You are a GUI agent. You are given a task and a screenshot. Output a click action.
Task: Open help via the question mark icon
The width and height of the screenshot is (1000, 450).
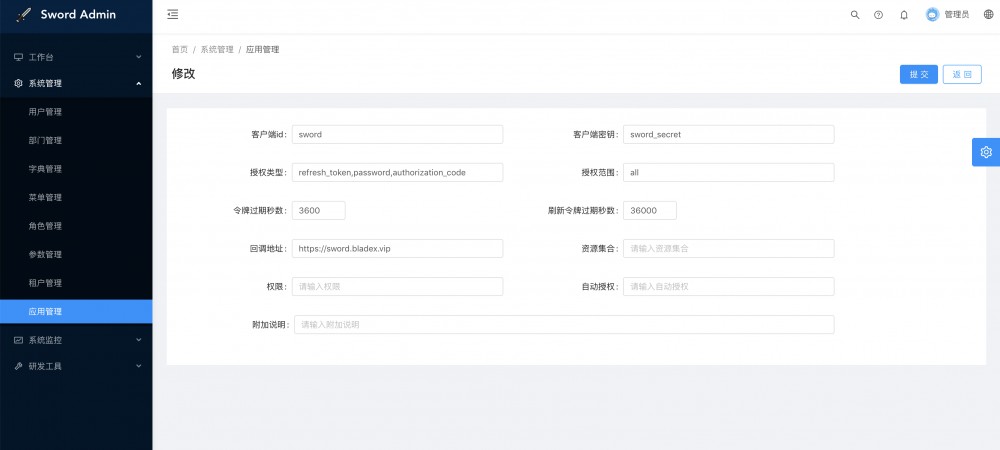point(879,15)
